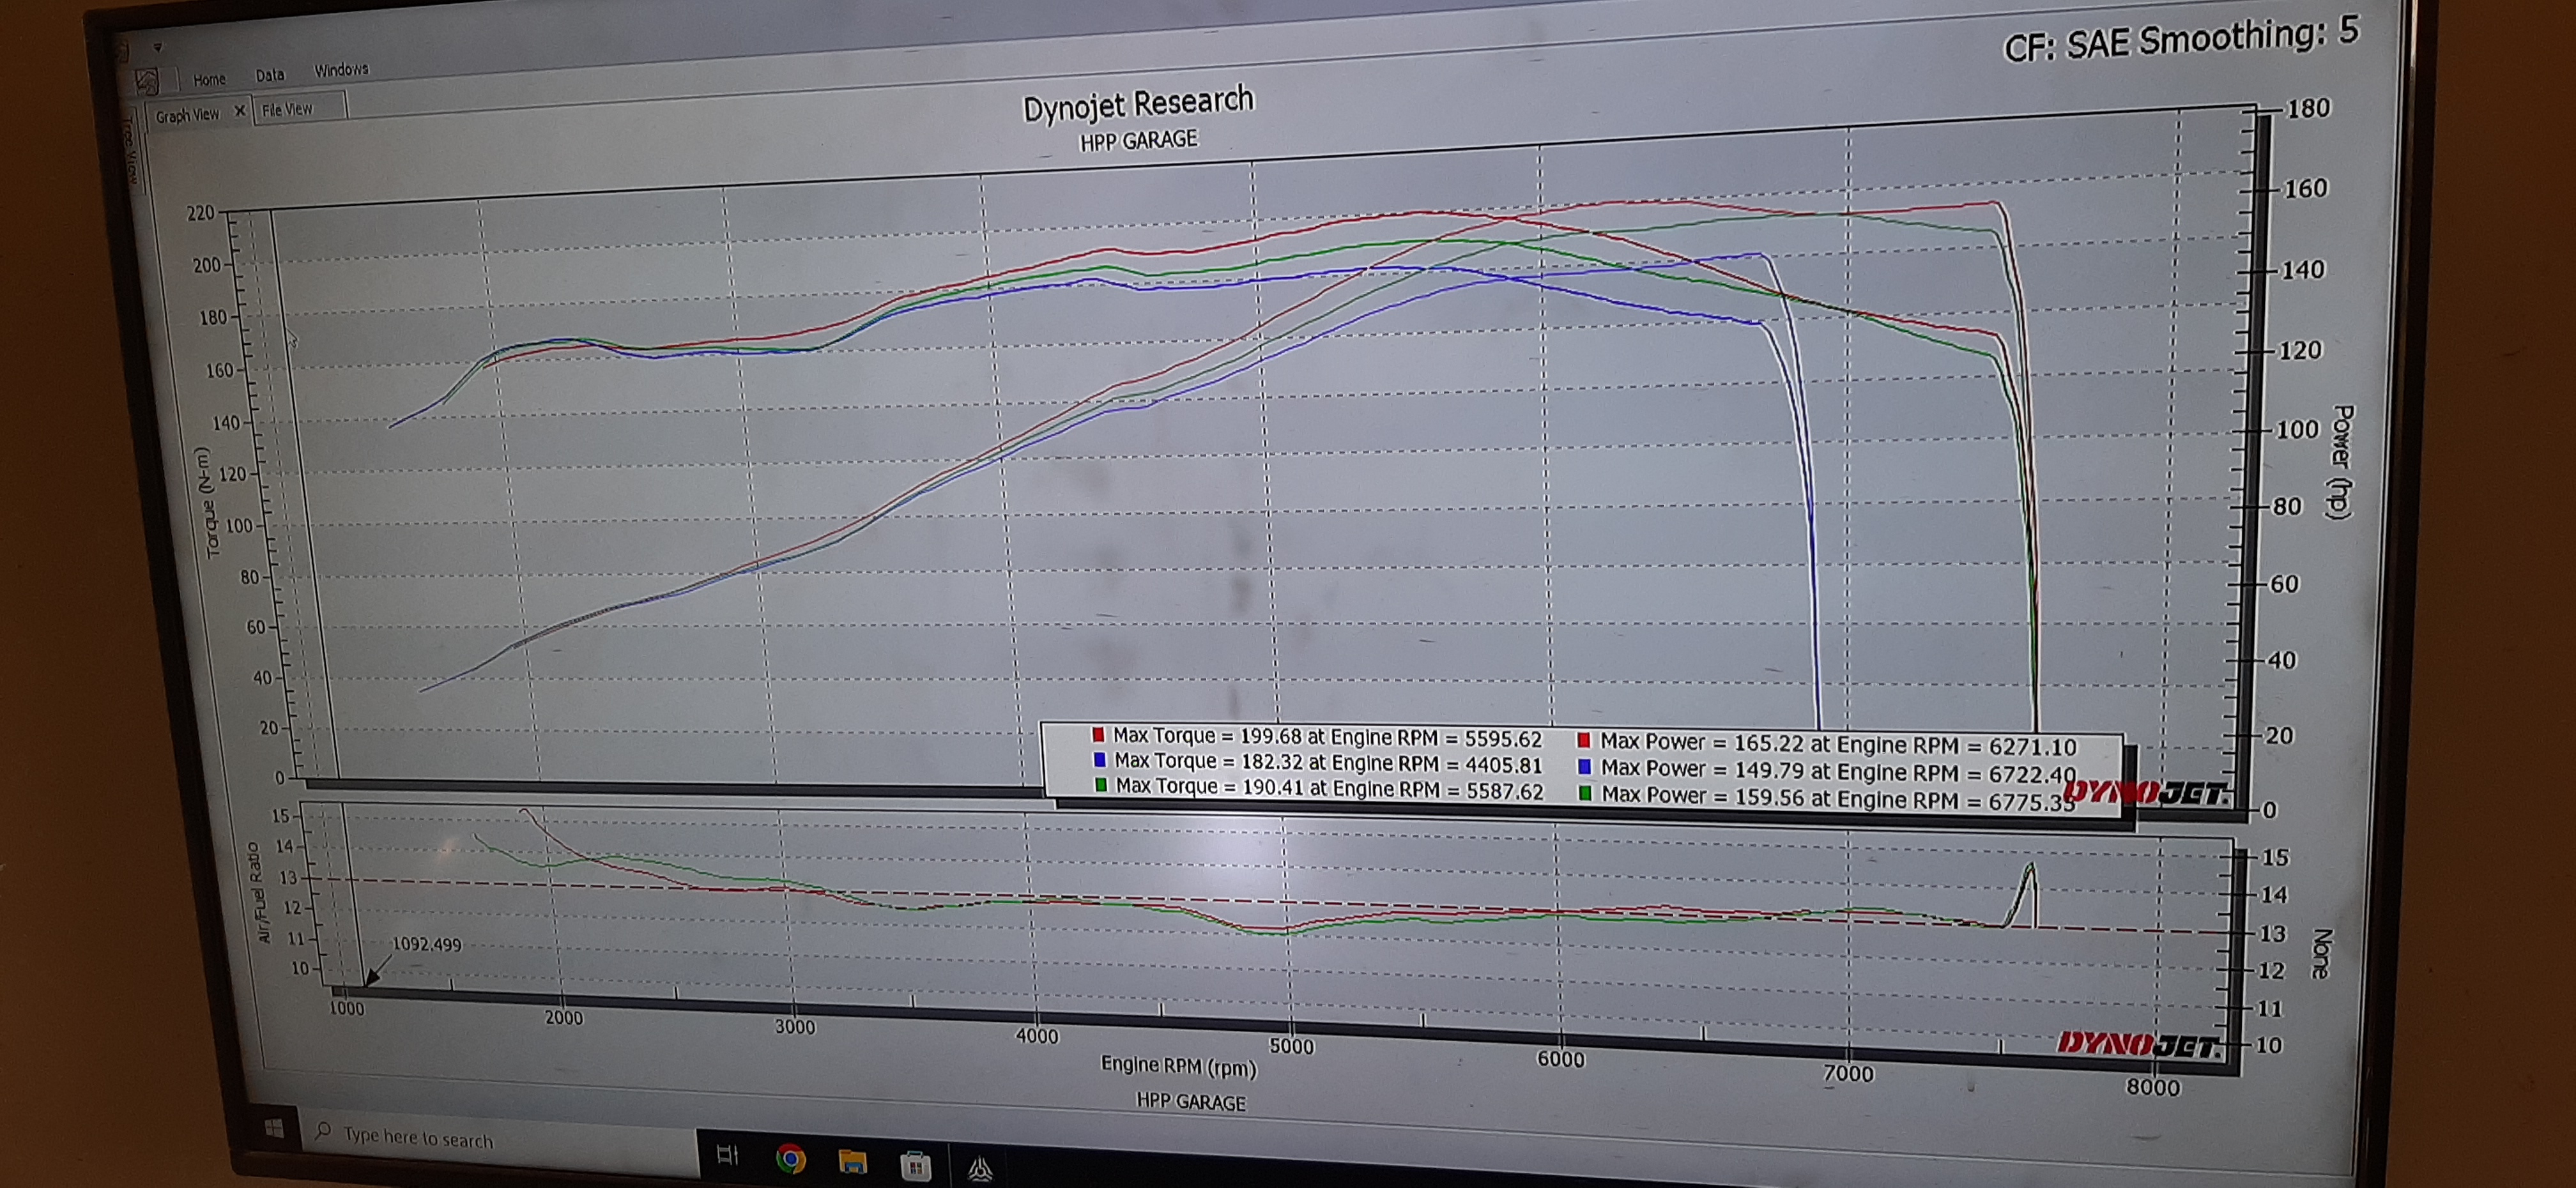Open Microsoft Store from the taskbar

915,1166
